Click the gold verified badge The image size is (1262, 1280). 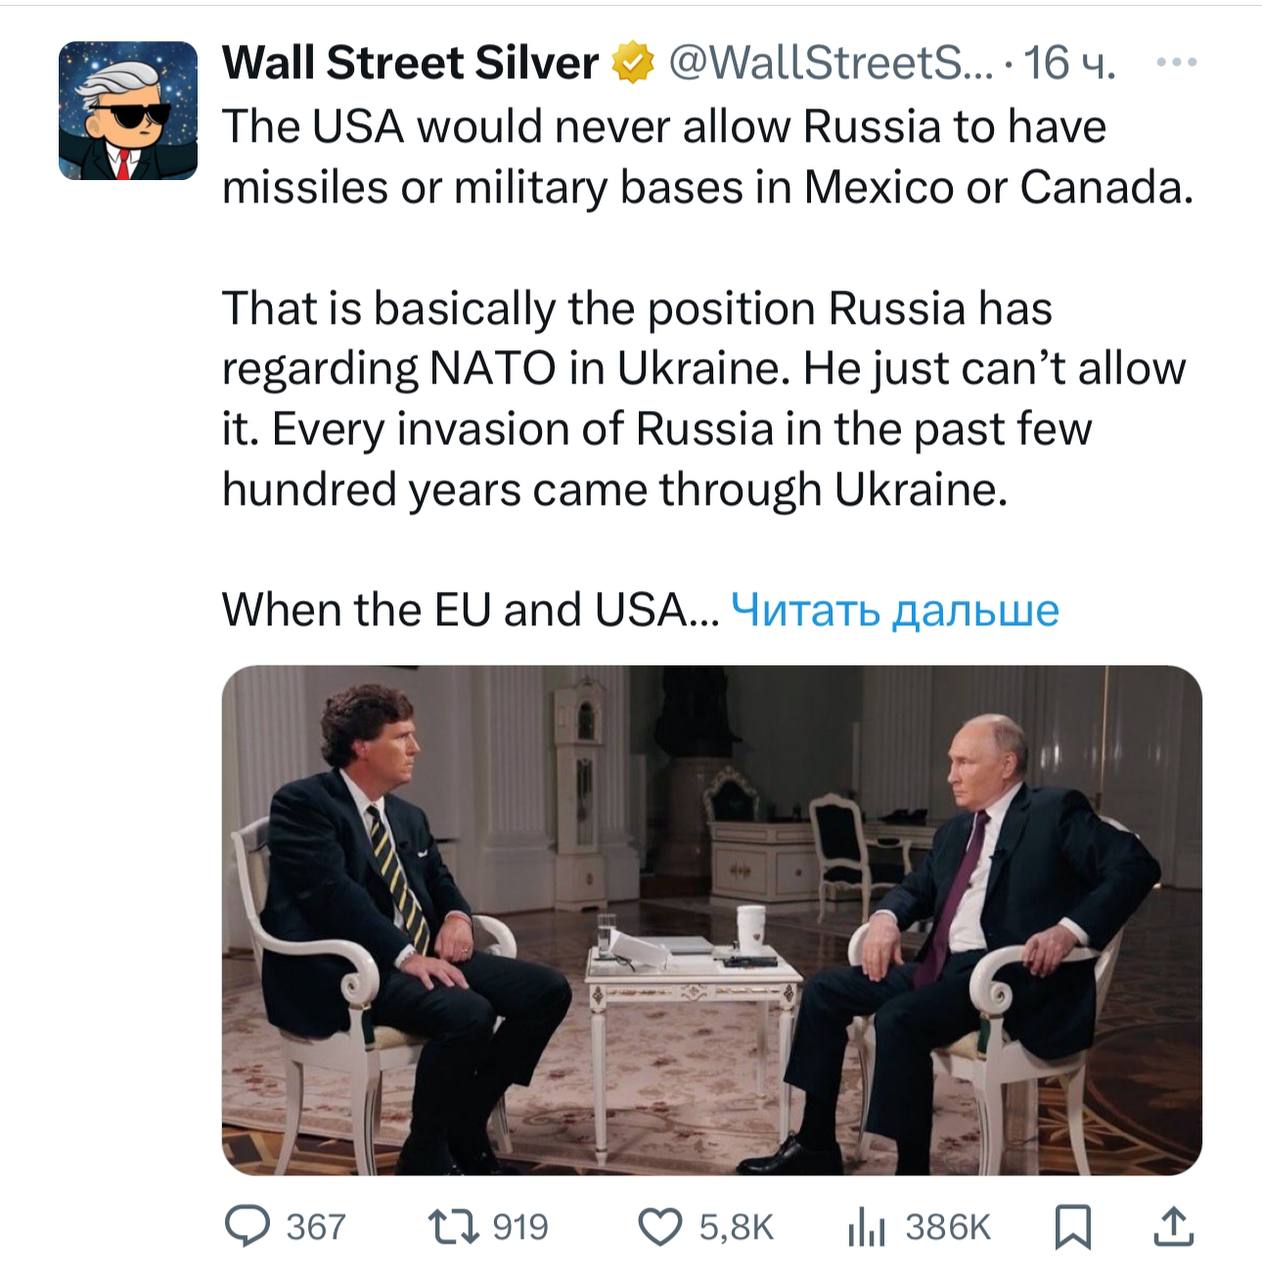[x=633, y=63]
